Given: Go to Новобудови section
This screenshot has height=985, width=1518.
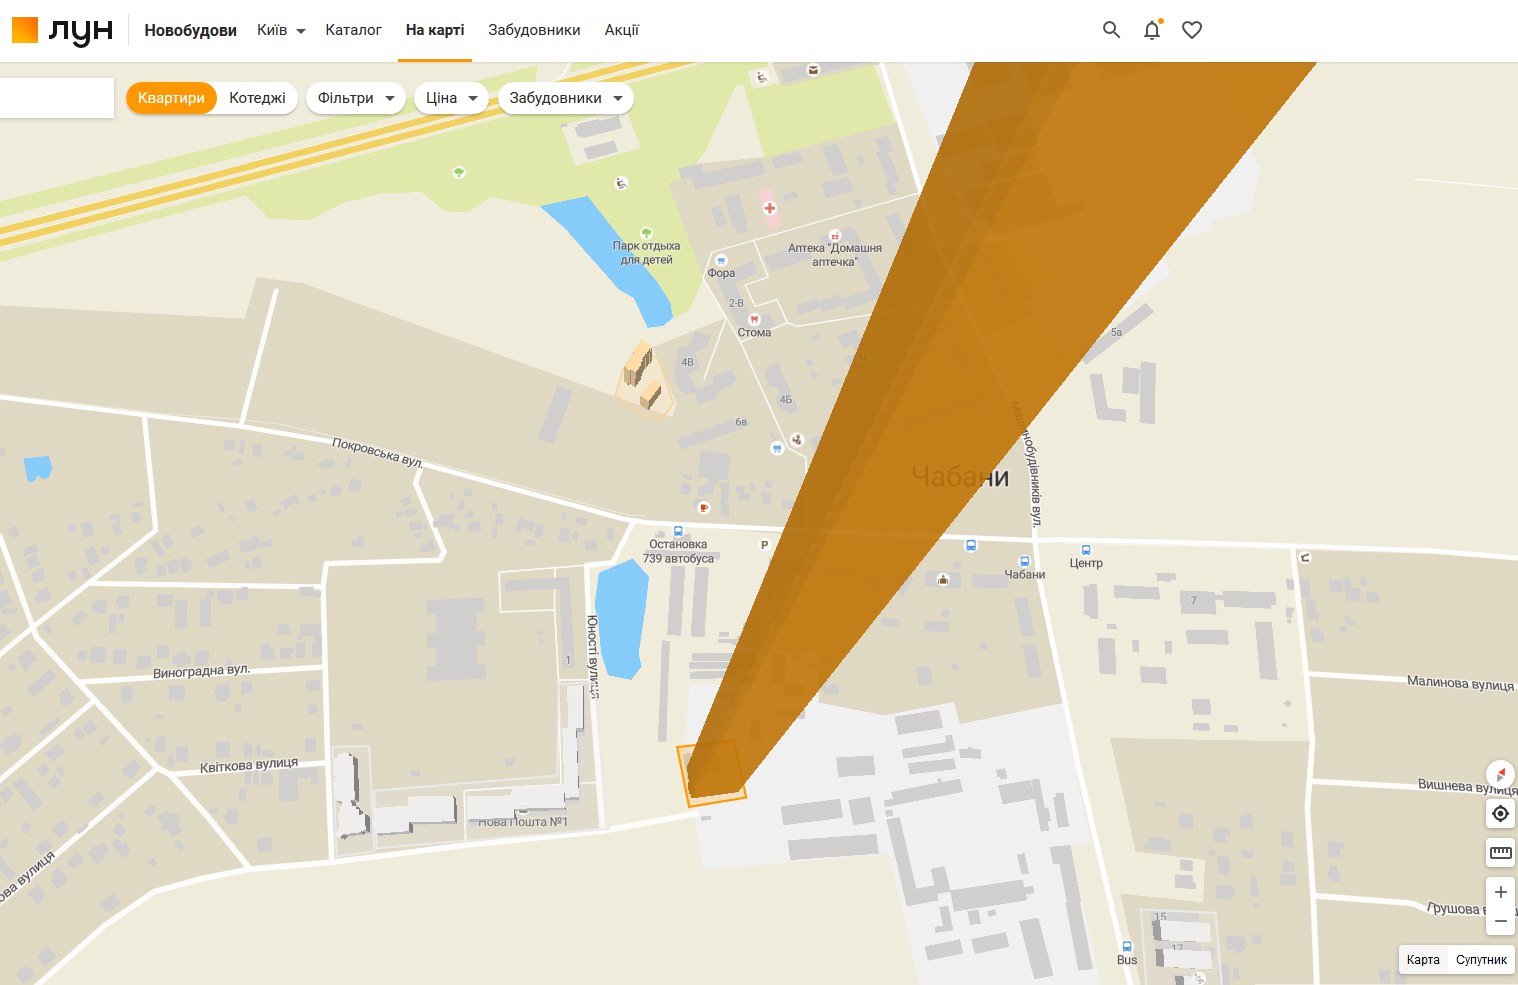Looking at the screenshot, I should (x=190, y=30).
